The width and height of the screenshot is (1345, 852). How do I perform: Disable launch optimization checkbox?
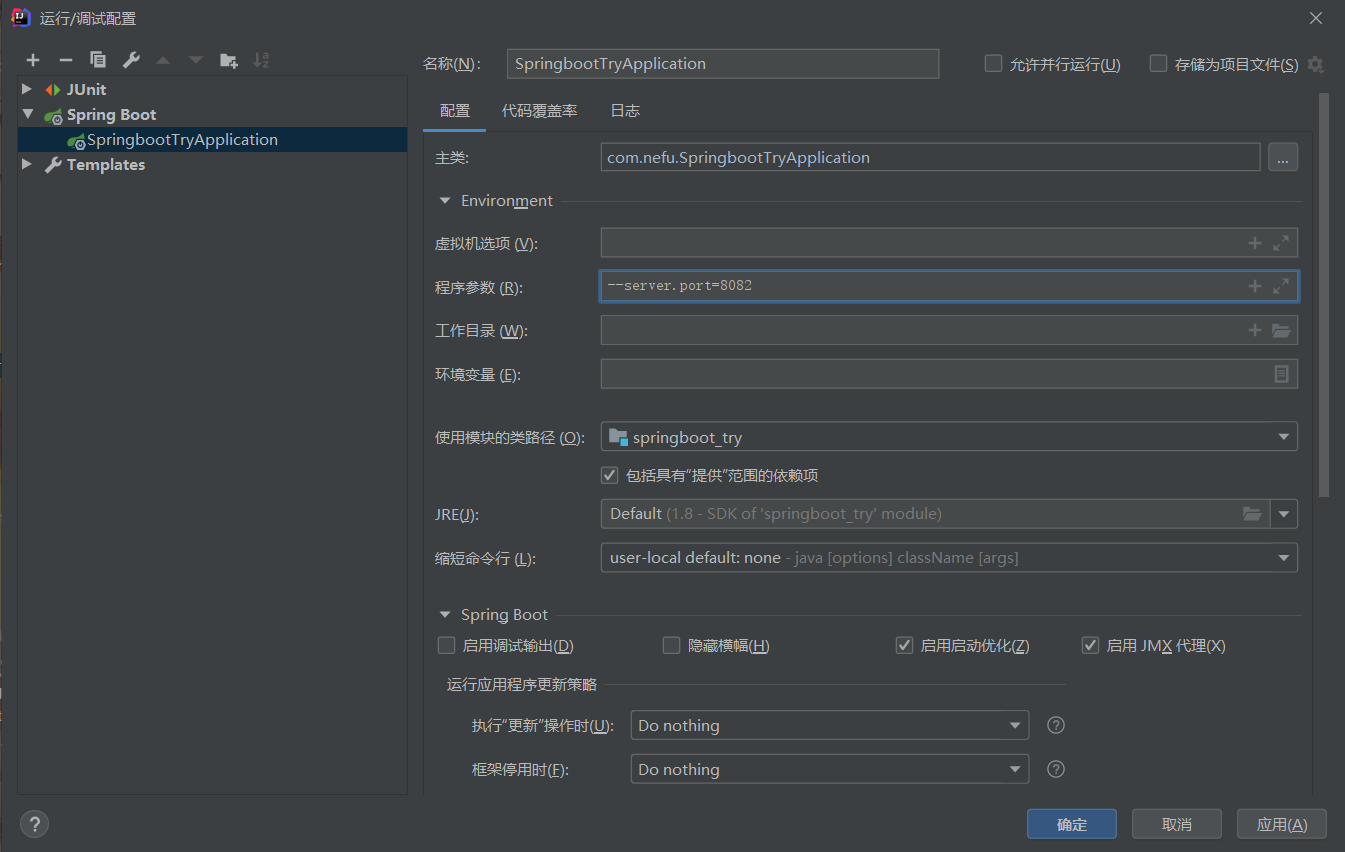click(x=904, y=645)
